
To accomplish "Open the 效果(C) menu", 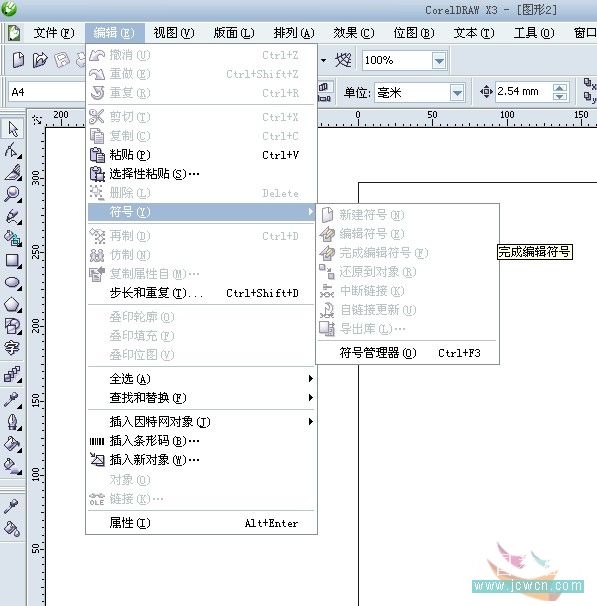I will tap(354, 33).
